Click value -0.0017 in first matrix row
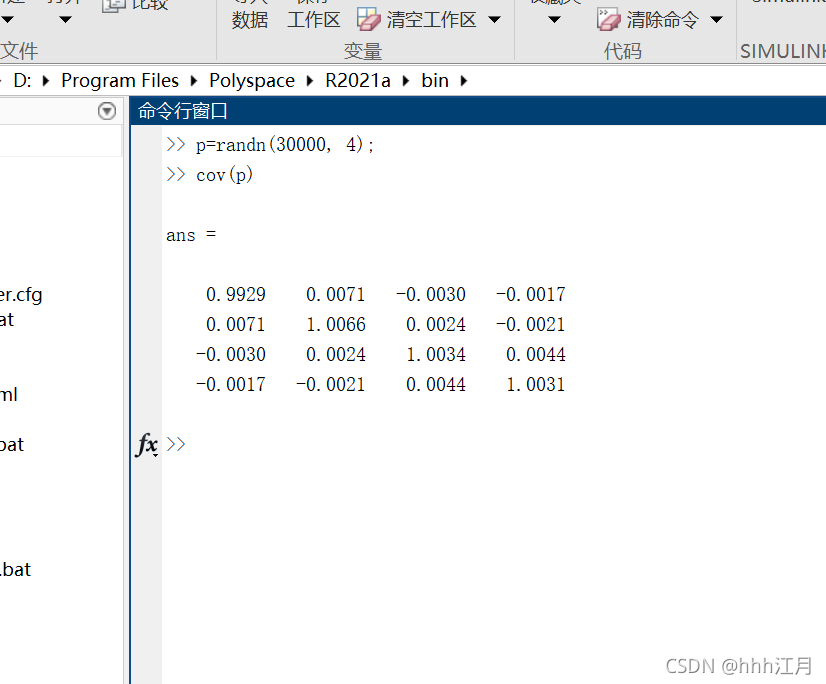Image resolution: width=826 pixels, height=684 pixels. (x=531, y=294)
